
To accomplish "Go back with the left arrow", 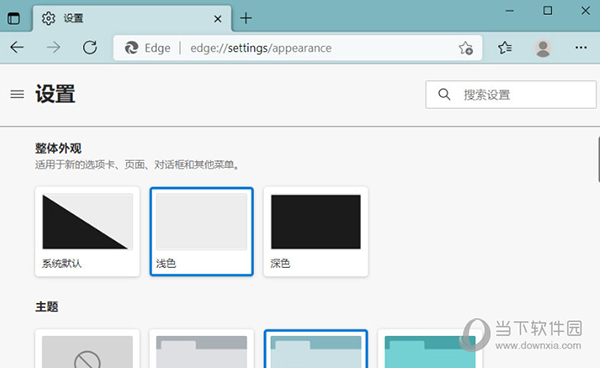I will pos(17,48).
